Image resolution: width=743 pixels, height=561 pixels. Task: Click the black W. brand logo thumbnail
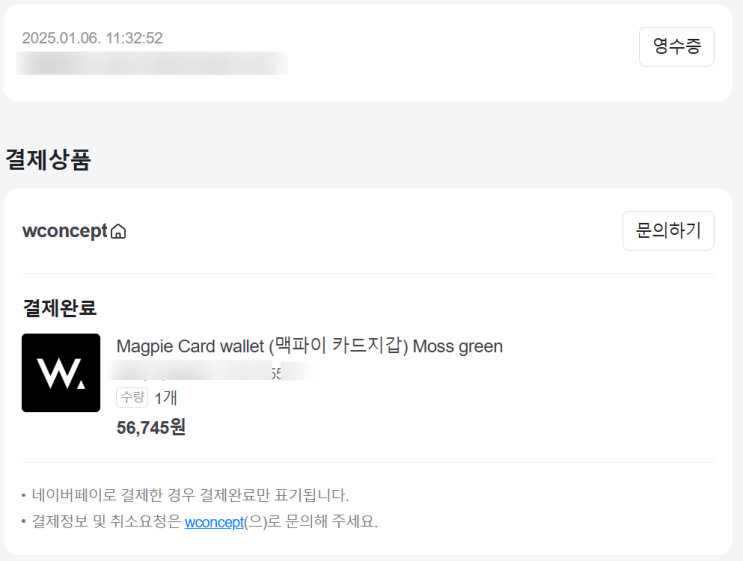pyautogui.click(x=61, y=373)
